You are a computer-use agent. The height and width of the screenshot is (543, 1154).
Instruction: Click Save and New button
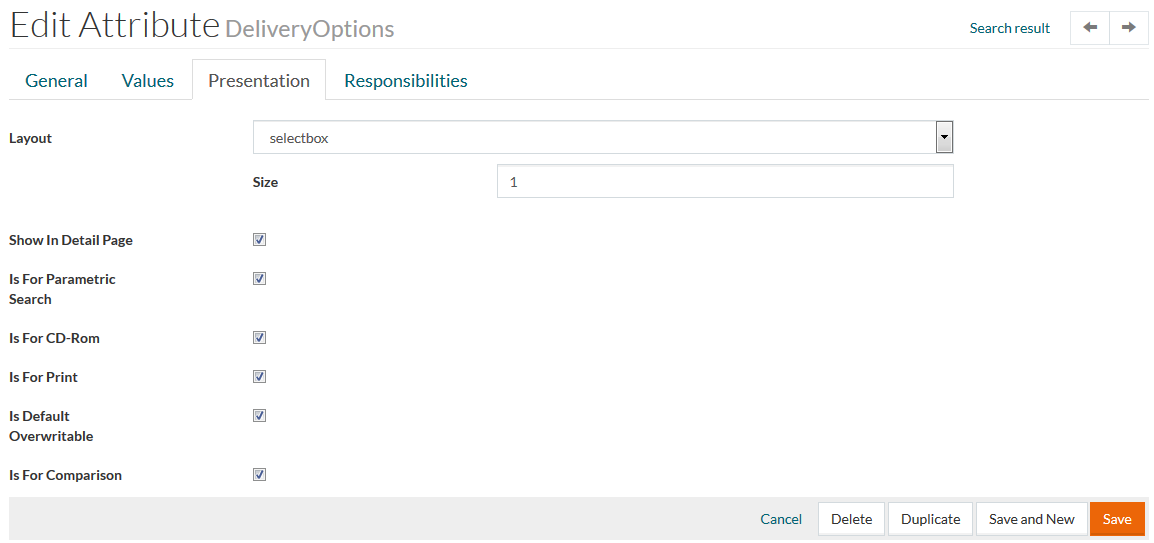click(x=1031, y=519)
